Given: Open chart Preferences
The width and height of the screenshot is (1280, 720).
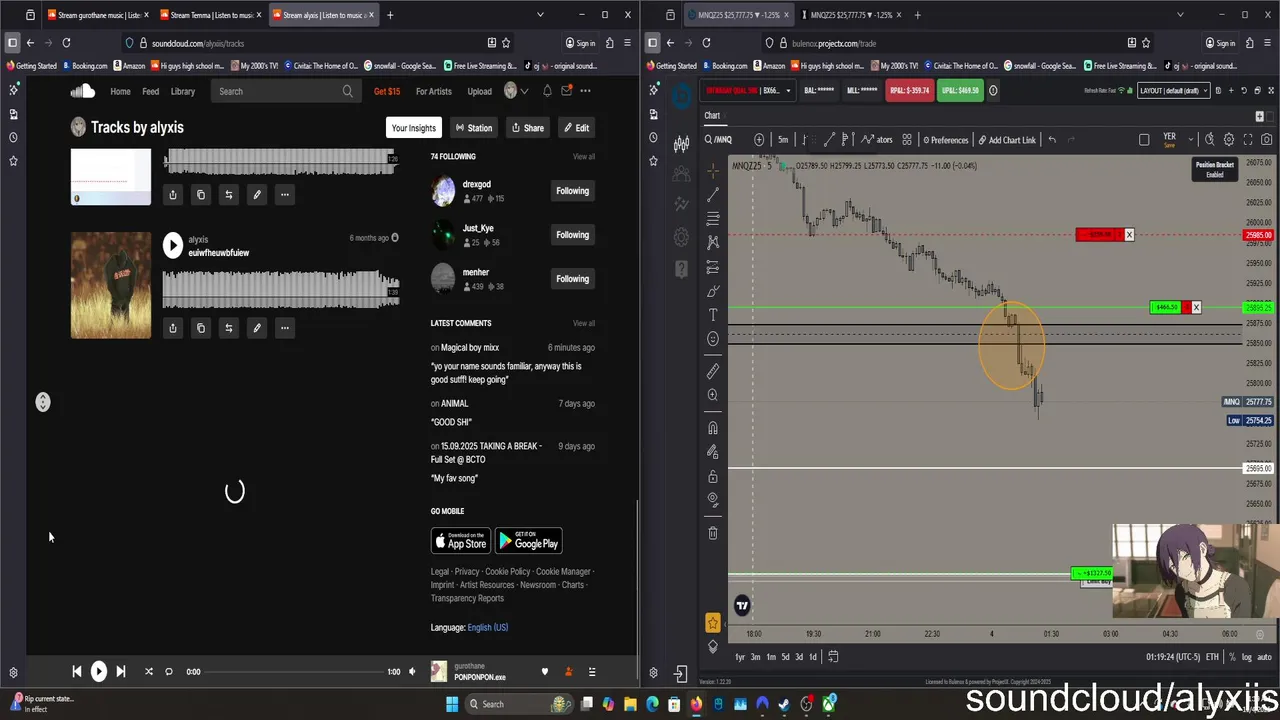Looking at the screenshot, I should (946, 140).
